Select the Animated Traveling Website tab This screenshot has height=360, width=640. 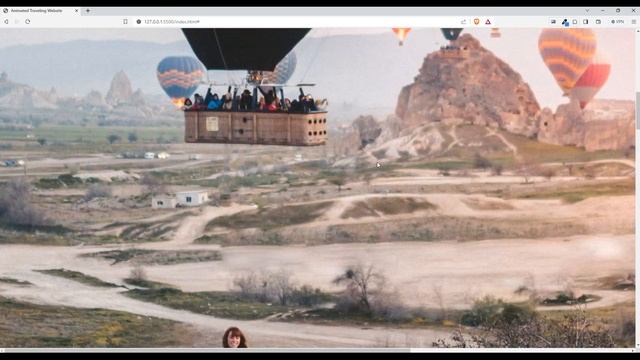pyautogui.click(x=40, y=11)
